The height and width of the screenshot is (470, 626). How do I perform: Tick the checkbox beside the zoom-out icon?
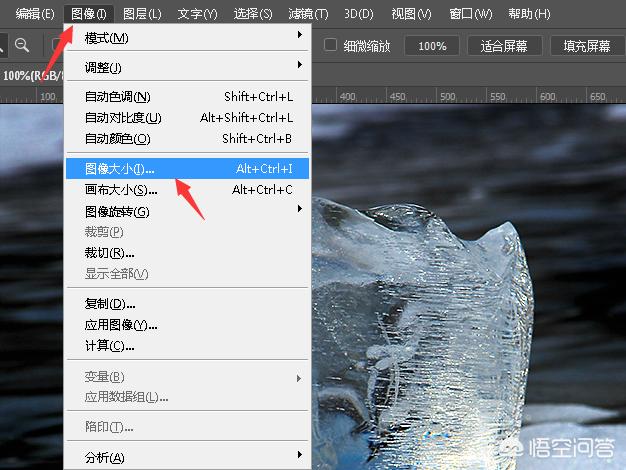pos(56,45)
